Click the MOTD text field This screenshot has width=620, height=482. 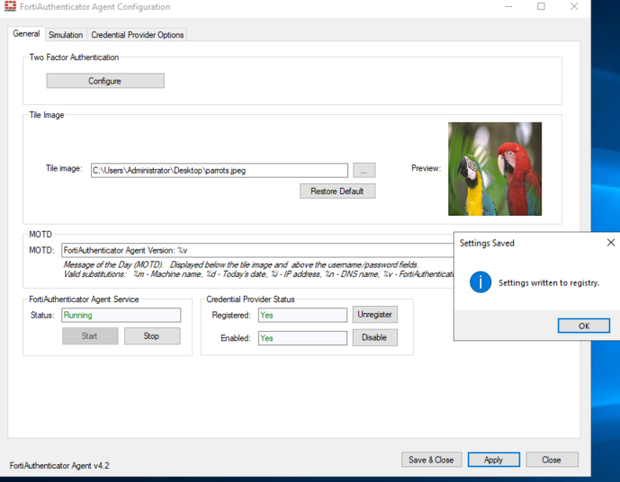[257, 250]
